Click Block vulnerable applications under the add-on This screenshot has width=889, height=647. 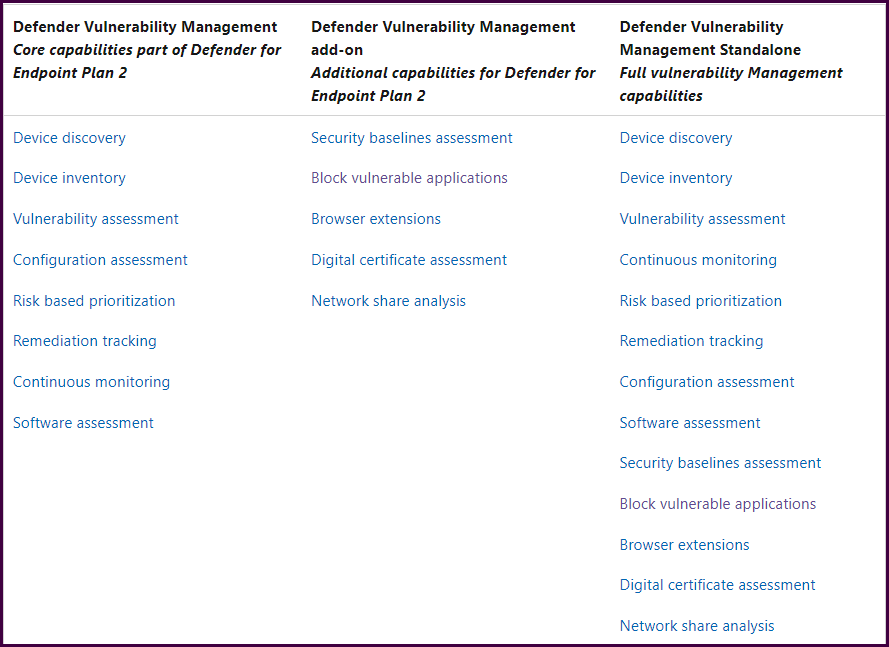(409, 178)
